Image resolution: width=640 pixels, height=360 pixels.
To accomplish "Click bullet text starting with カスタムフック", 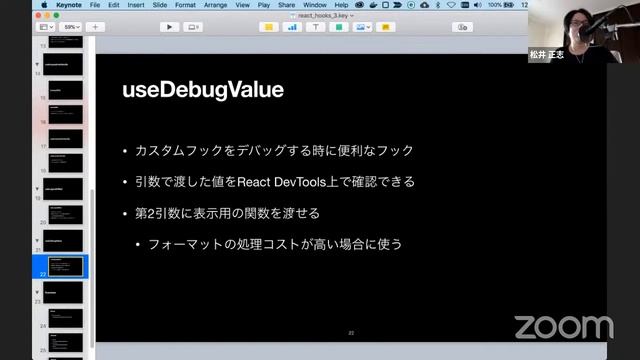I will coord(274,150).
